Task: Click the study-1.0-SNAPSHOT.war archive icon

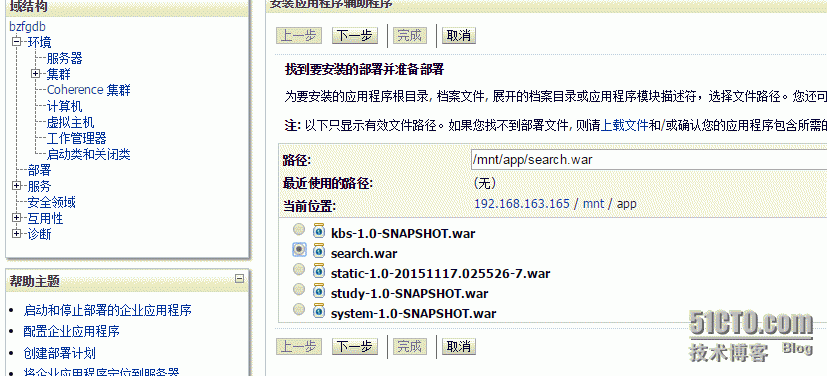Action: (x=319, y=291)
